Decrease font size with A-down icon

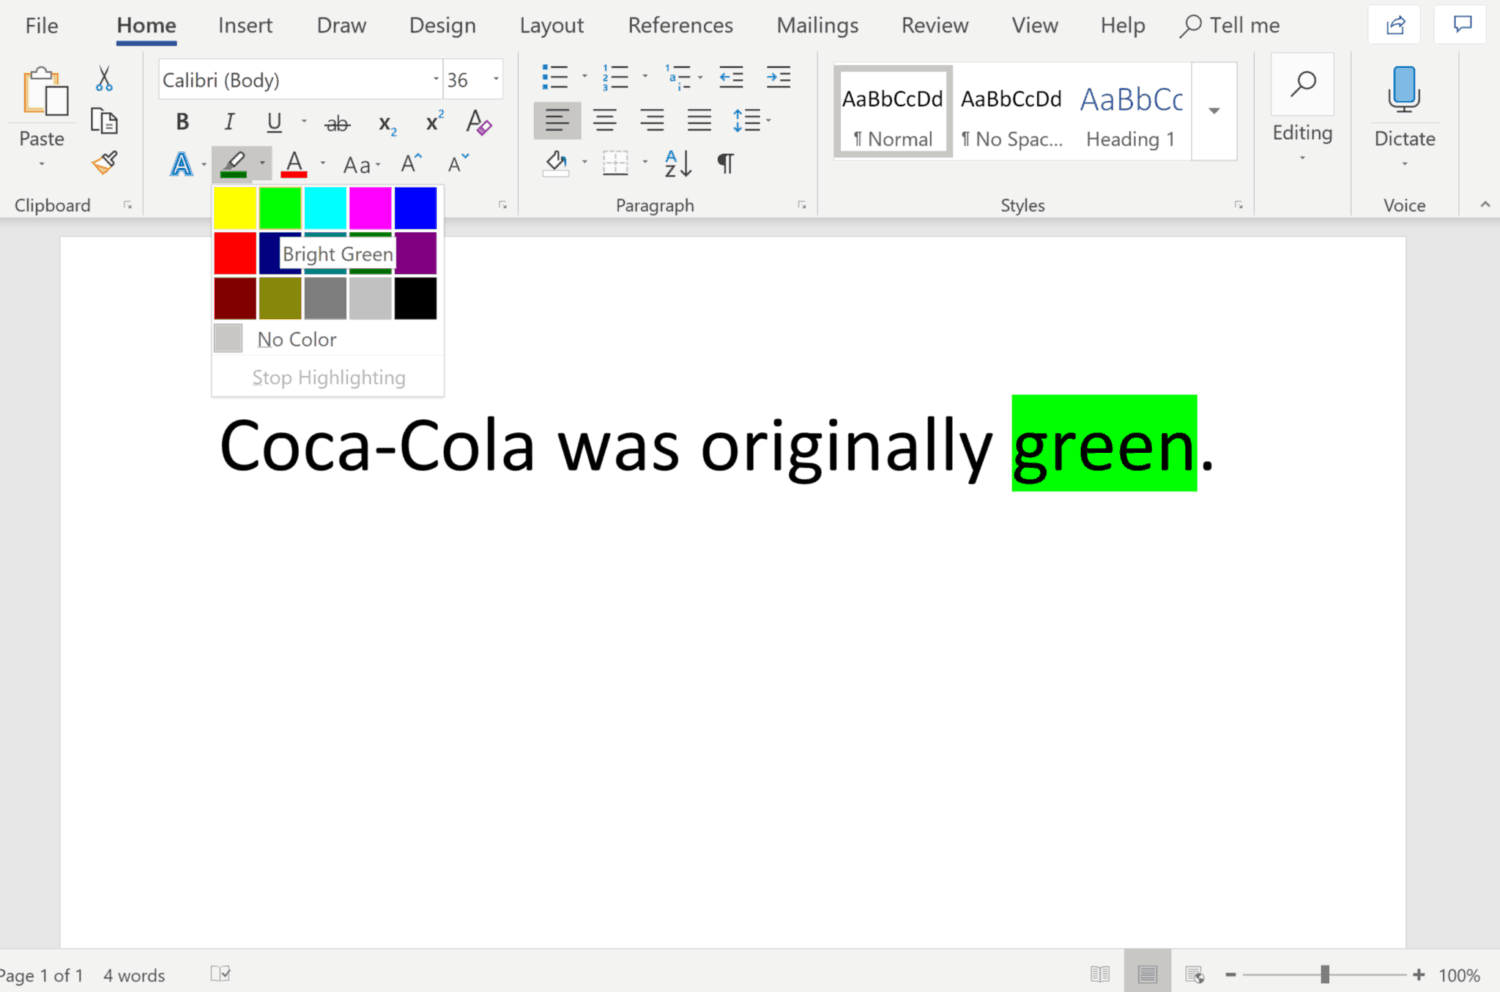click(458, 163)
